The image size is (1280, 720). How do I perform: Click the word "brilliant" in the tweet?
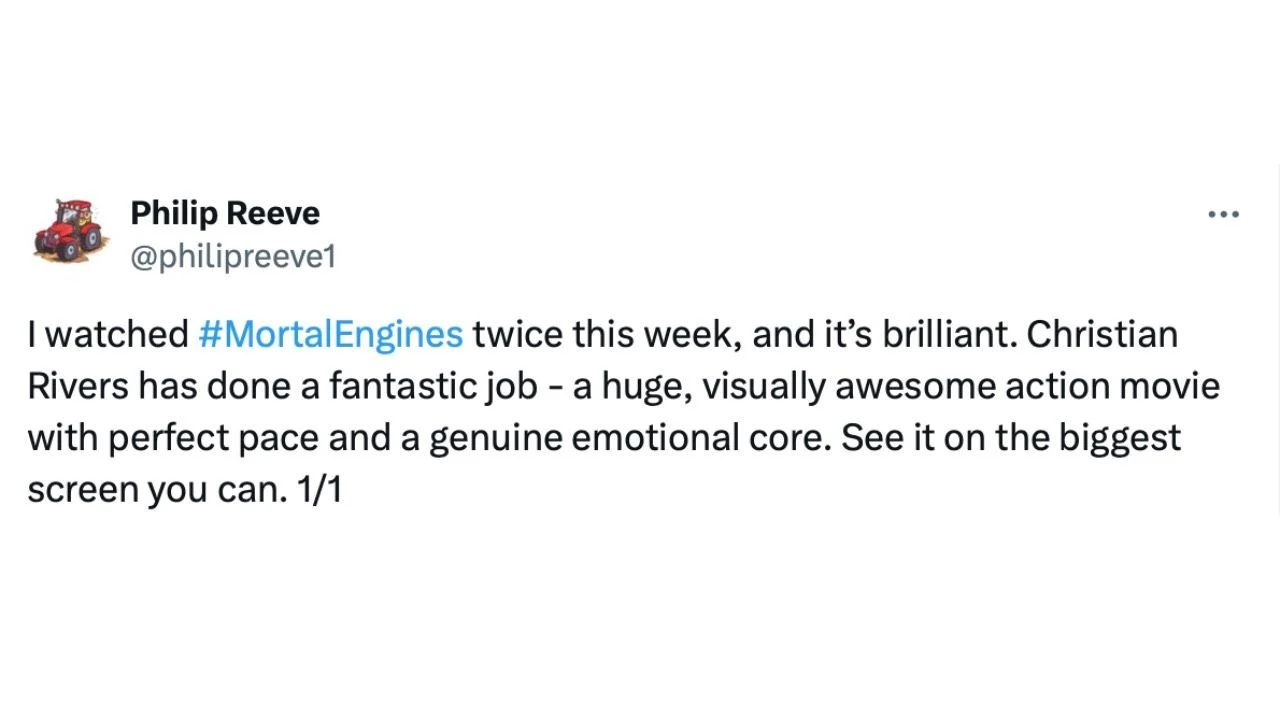point(947,334)
